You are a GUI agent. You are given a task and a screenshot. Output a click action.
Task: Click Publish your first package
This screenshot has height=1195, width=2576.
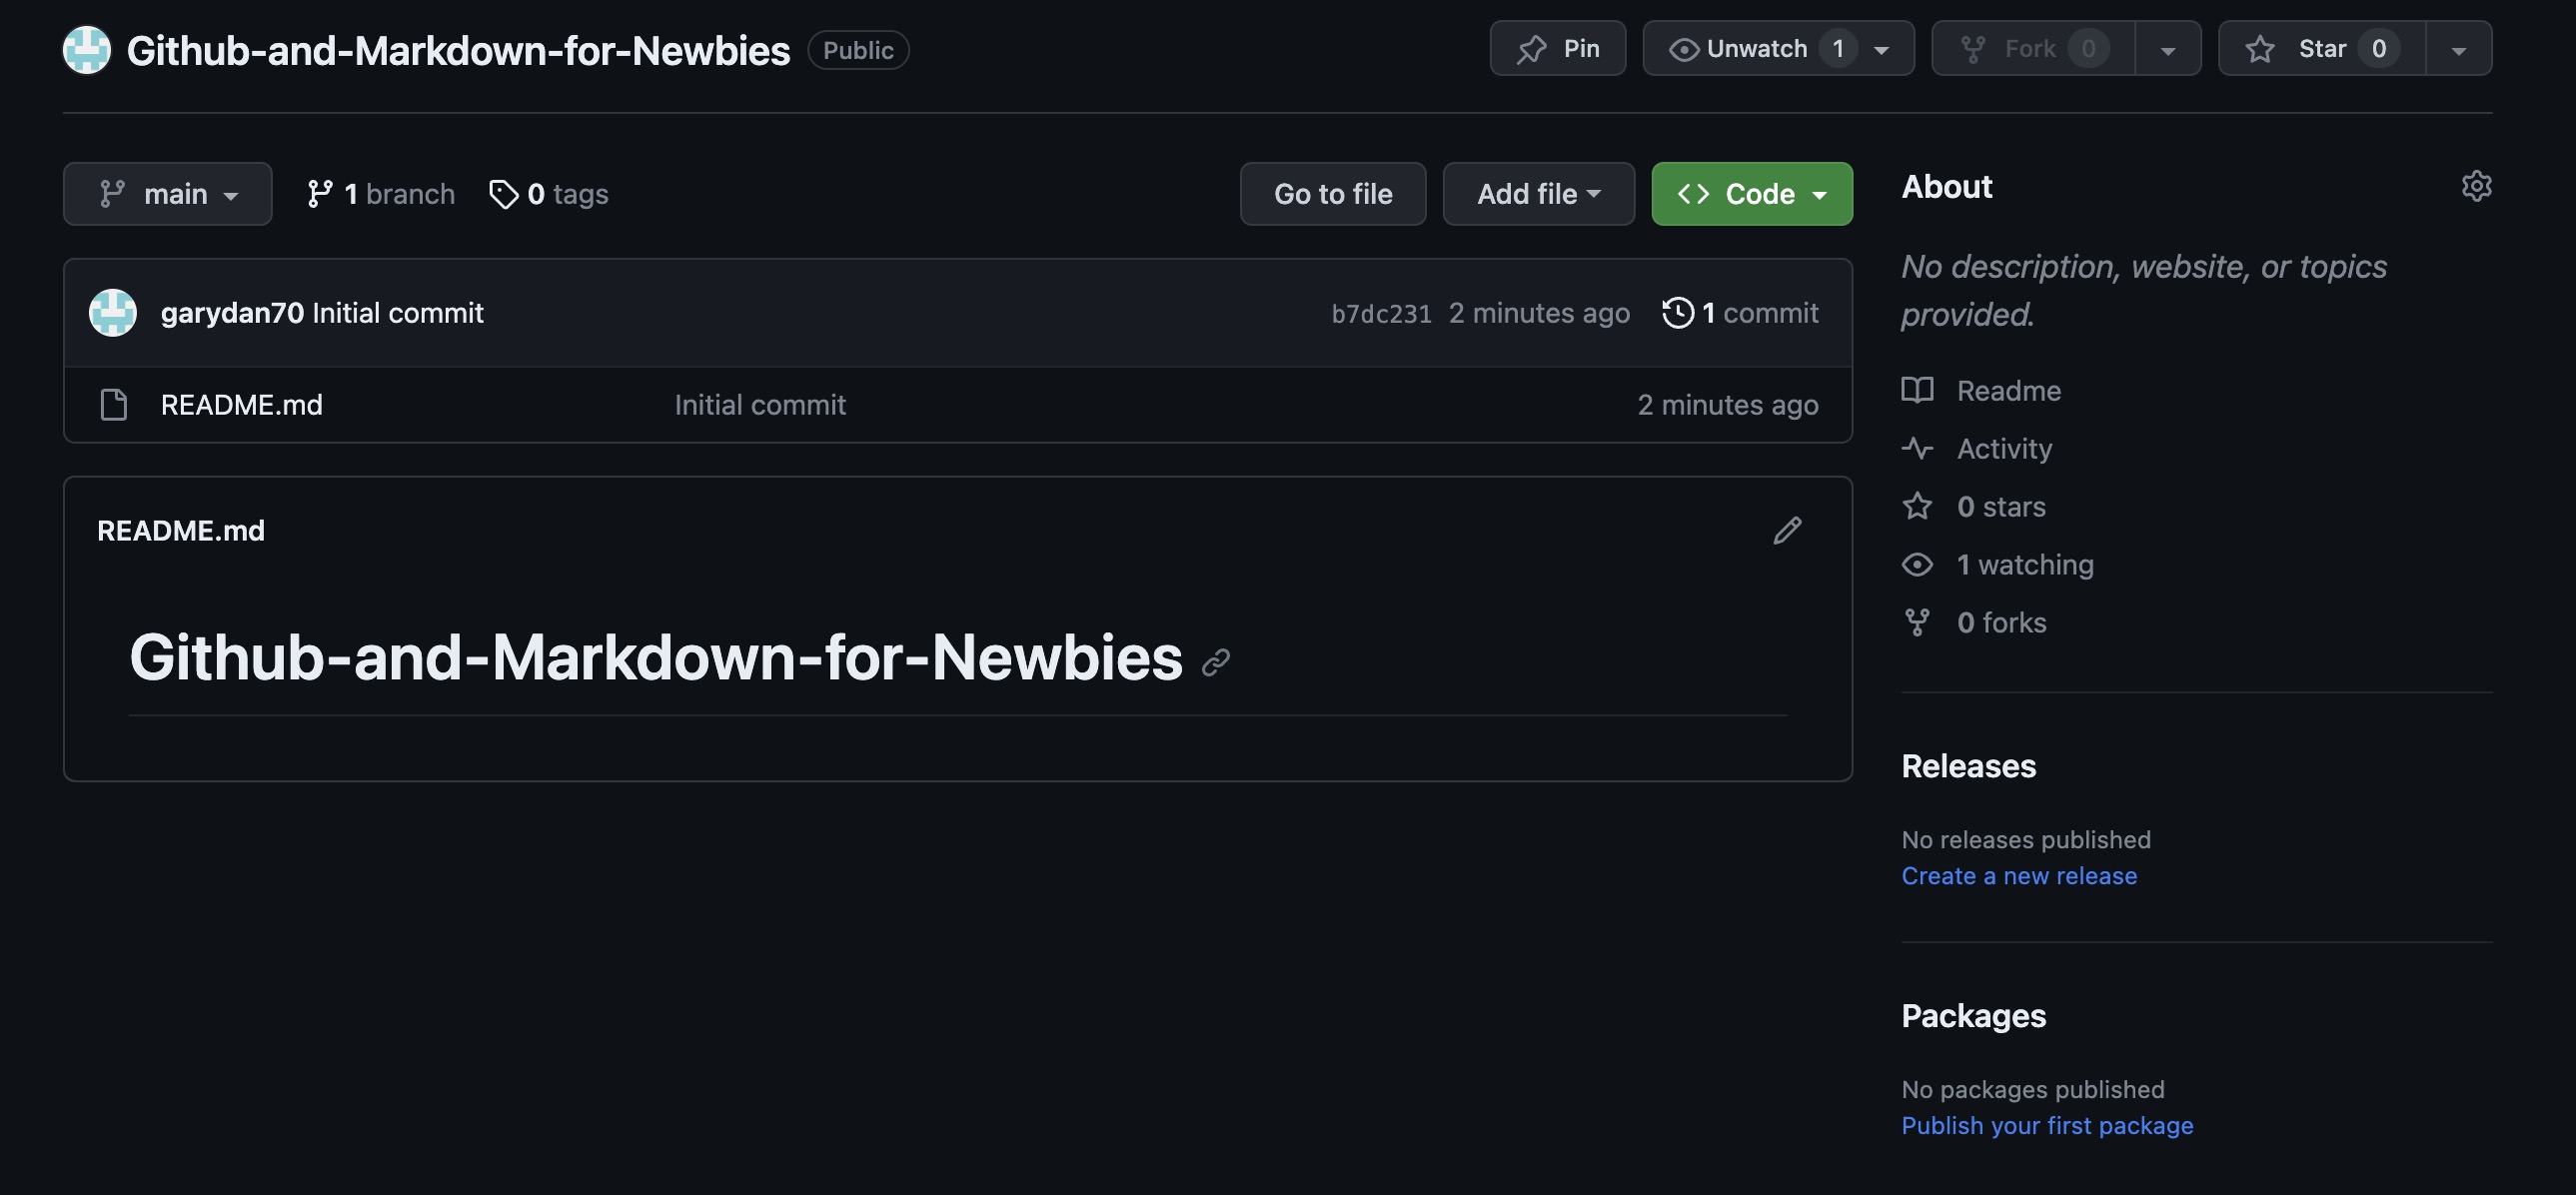click(x=2046, y=1125)
